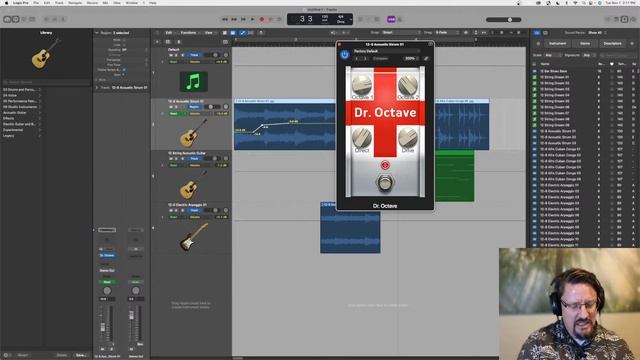640x360 pixels.
Task: Click the Save button at Library bottom
Action: 80,355
